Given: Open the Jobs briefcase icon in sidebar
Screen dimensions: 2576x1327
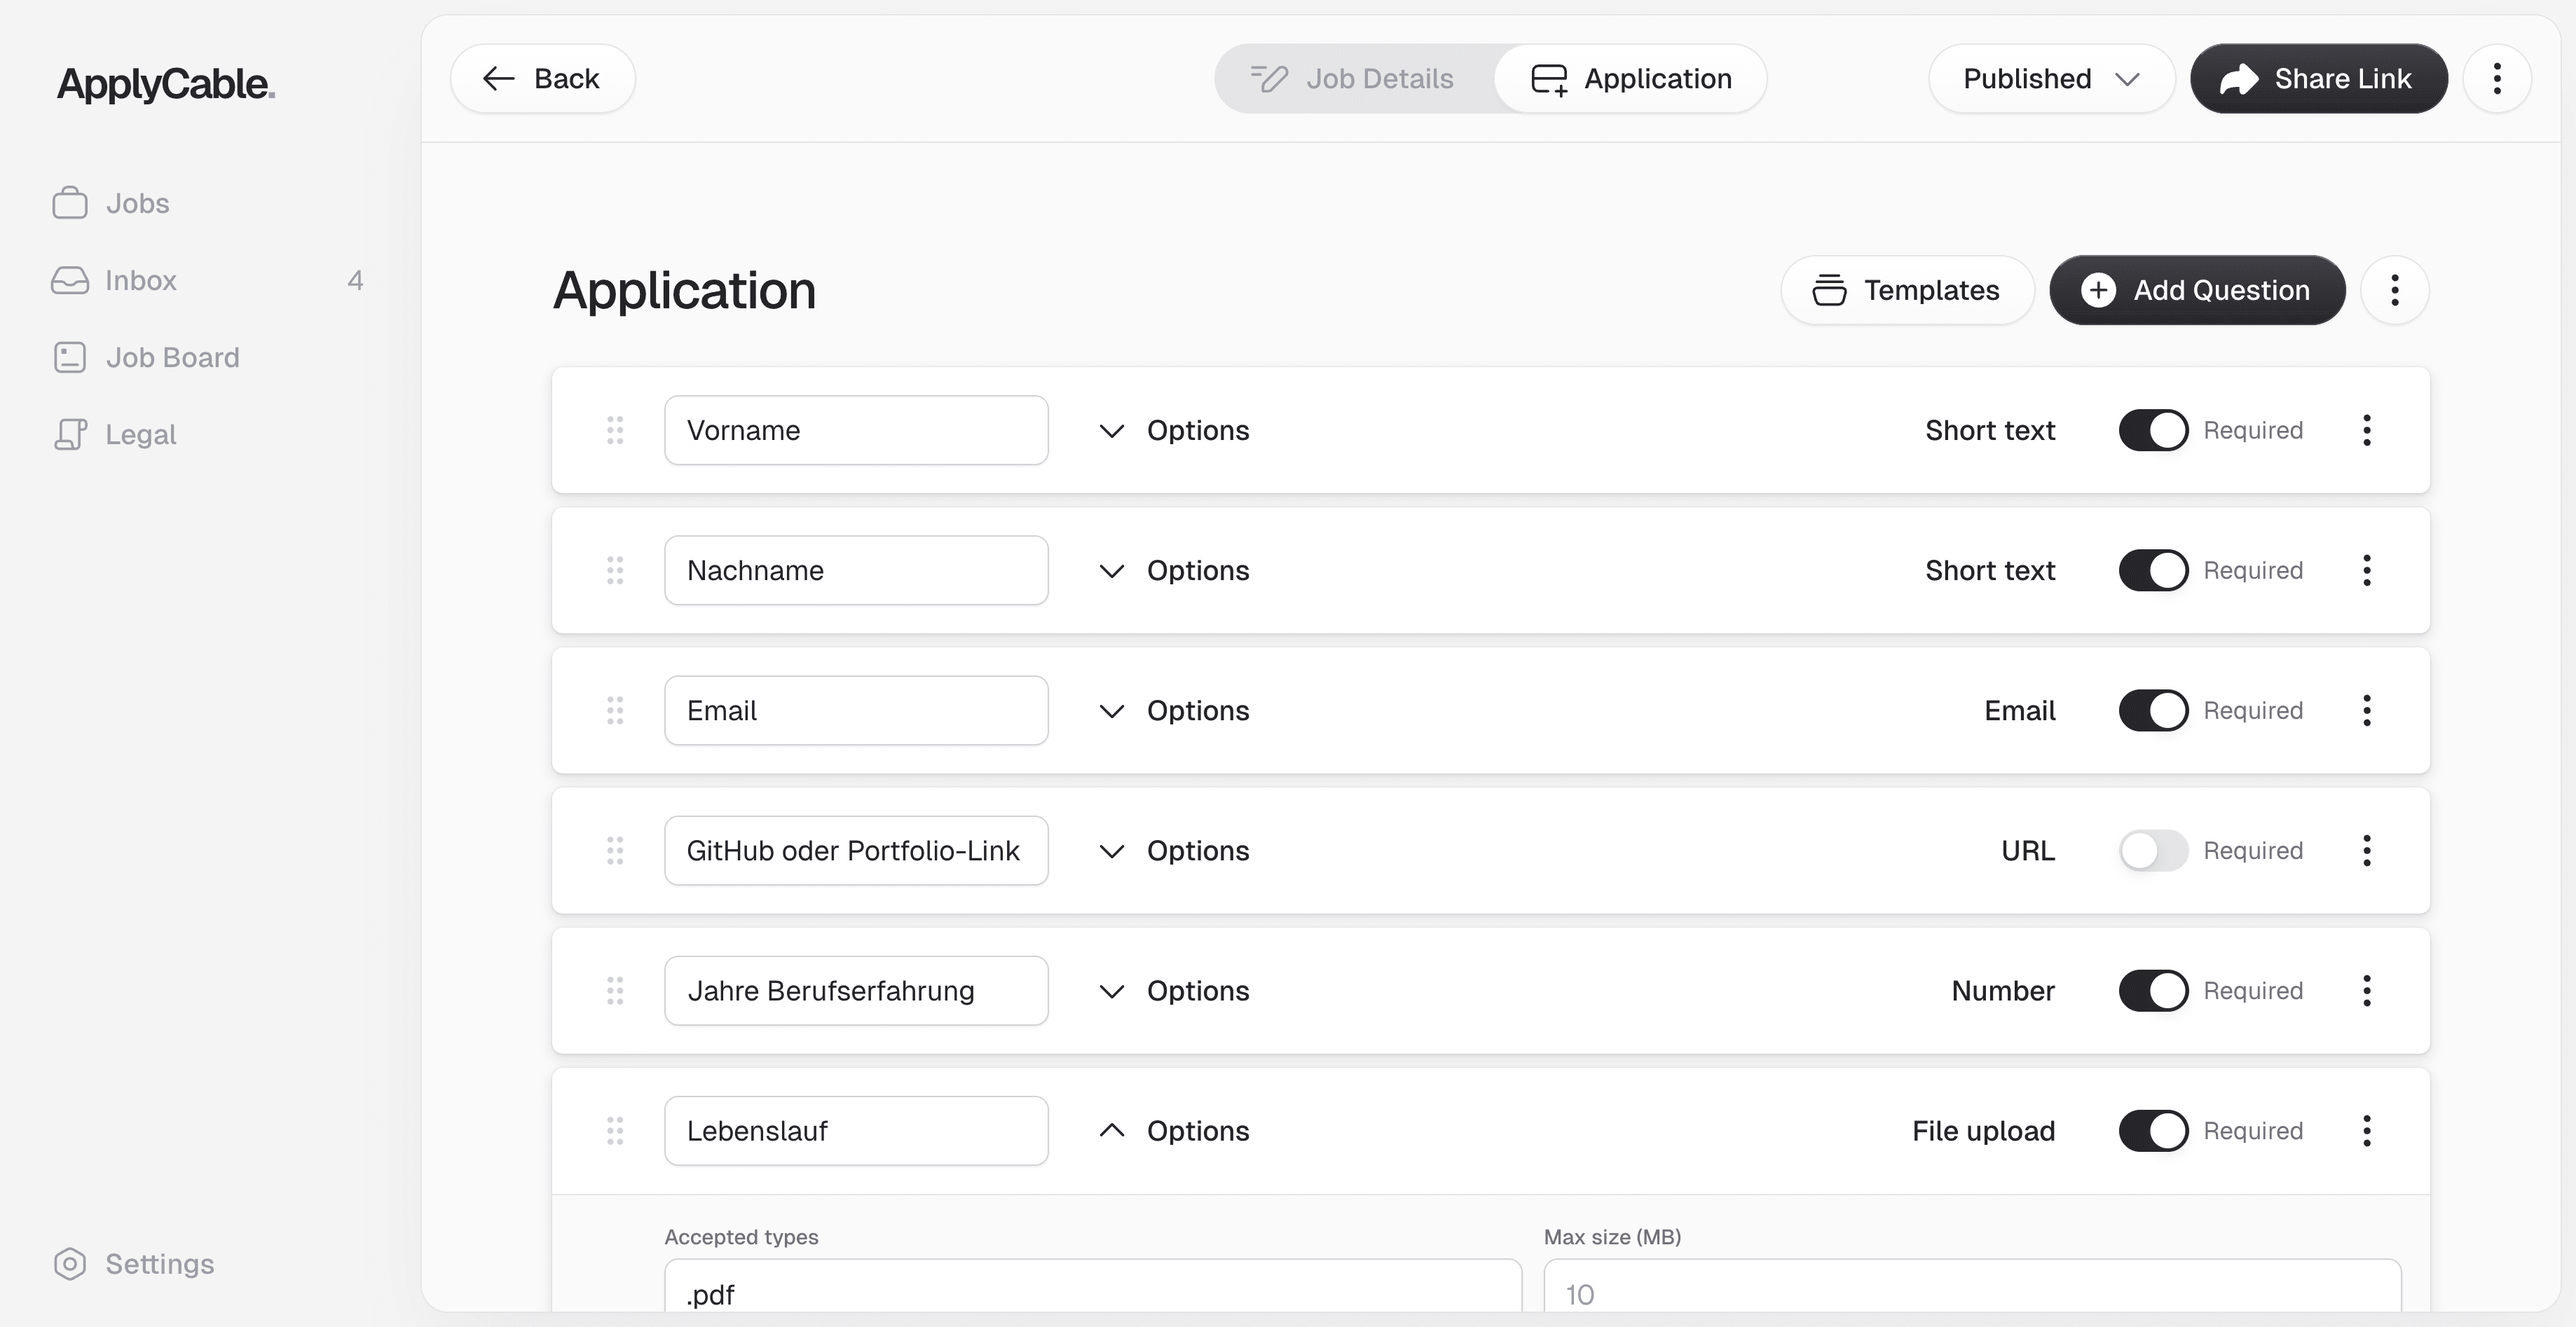Looking at the screenshot, I should click(x=70, y=203).
